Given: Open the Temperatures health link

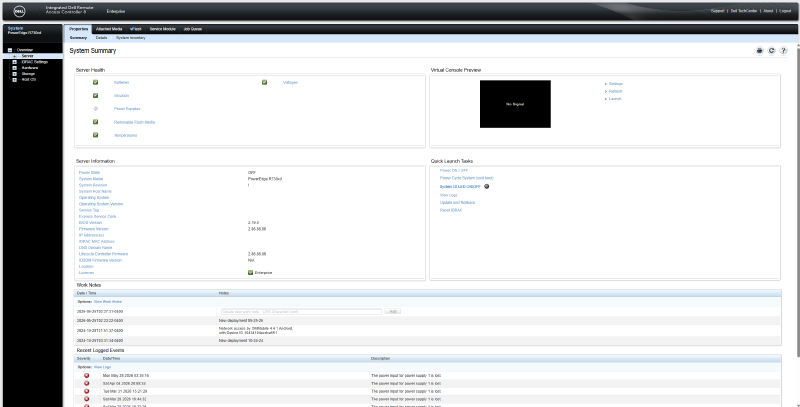Looking at the screenshot, I should 126,135.
